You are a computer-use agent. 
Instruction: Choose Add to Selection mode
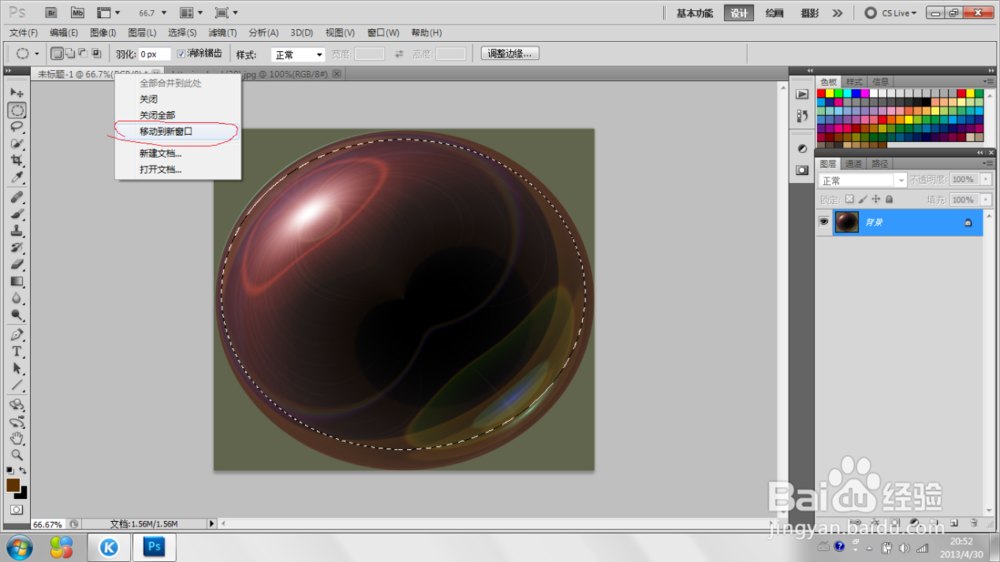tap(70, 54)
